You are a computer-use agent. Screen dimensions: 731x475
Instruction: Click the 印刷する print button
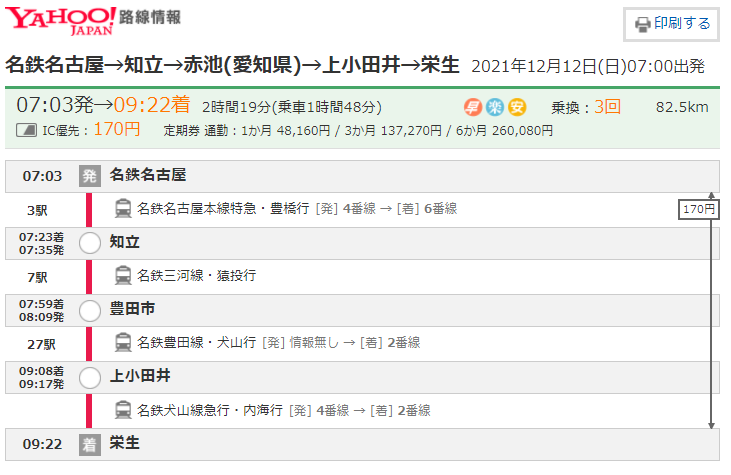coord(671,24)
